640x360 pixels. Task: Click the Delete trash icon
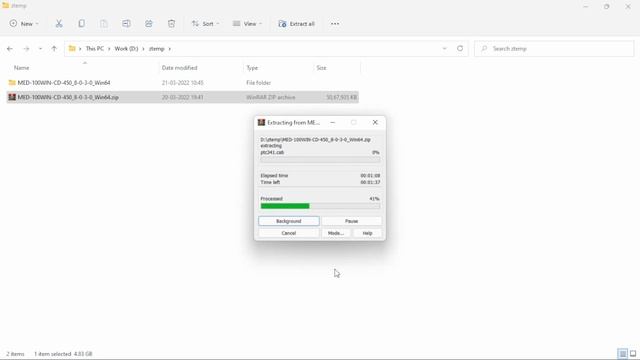click(x=171, y=24)
